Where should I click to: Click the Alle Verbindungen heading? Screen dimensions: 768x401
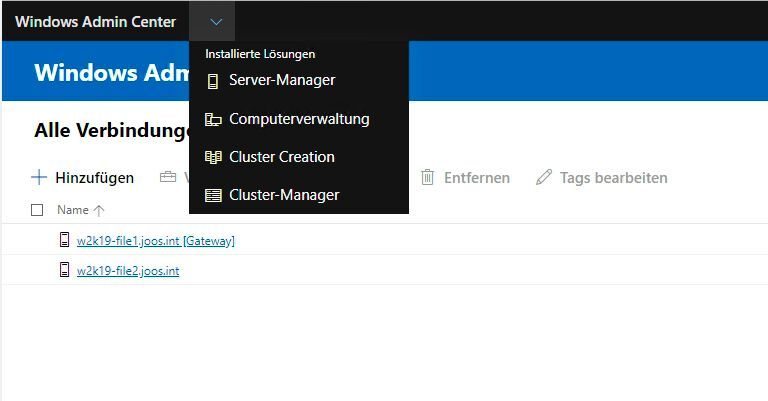pos(112,130)
